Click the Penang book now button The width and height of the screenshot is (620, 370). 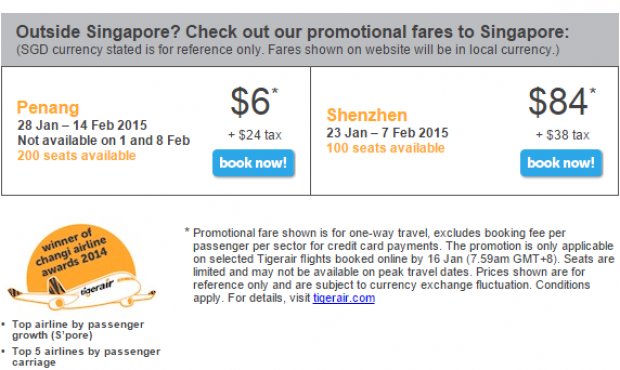click(253, 163)
